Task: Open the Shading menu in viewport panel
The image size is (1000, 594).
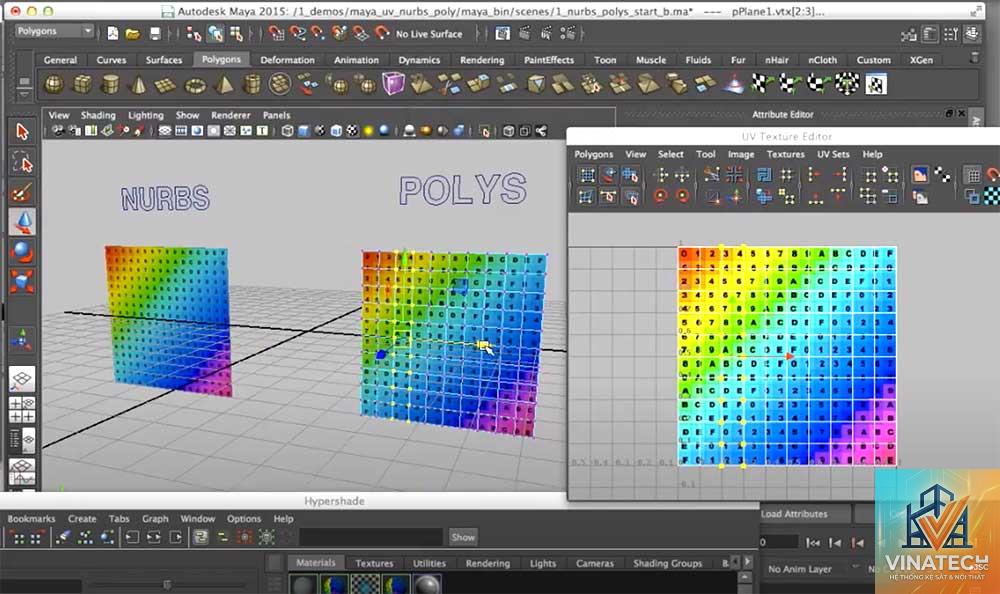Action: click(98, 115)
